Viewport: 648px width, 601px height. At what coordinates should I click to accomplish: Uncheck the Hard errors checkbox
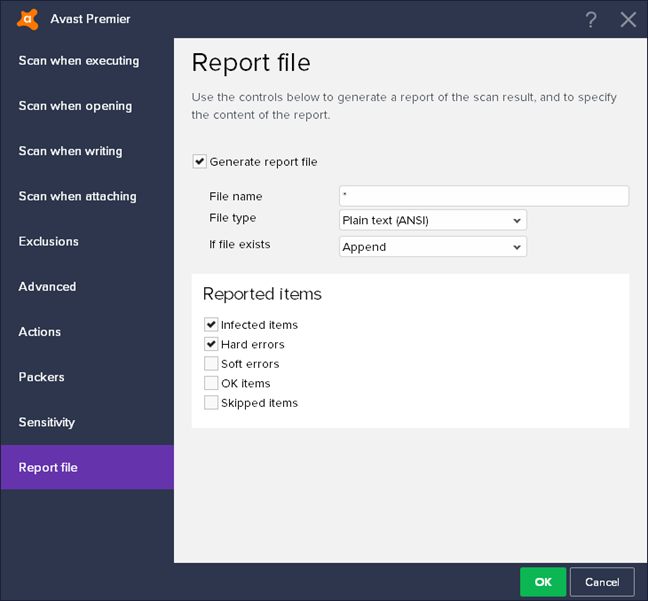[x=211, y=344]
